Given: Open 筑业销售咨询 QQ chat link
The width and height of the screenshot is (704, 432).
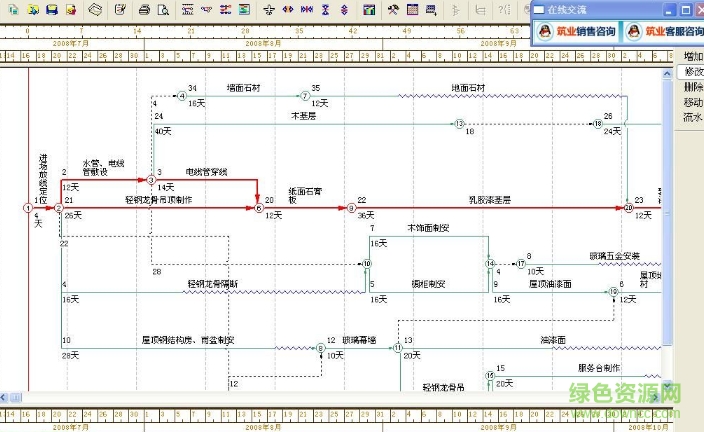Looking at the screenshot, I should [x=576, y=31].
